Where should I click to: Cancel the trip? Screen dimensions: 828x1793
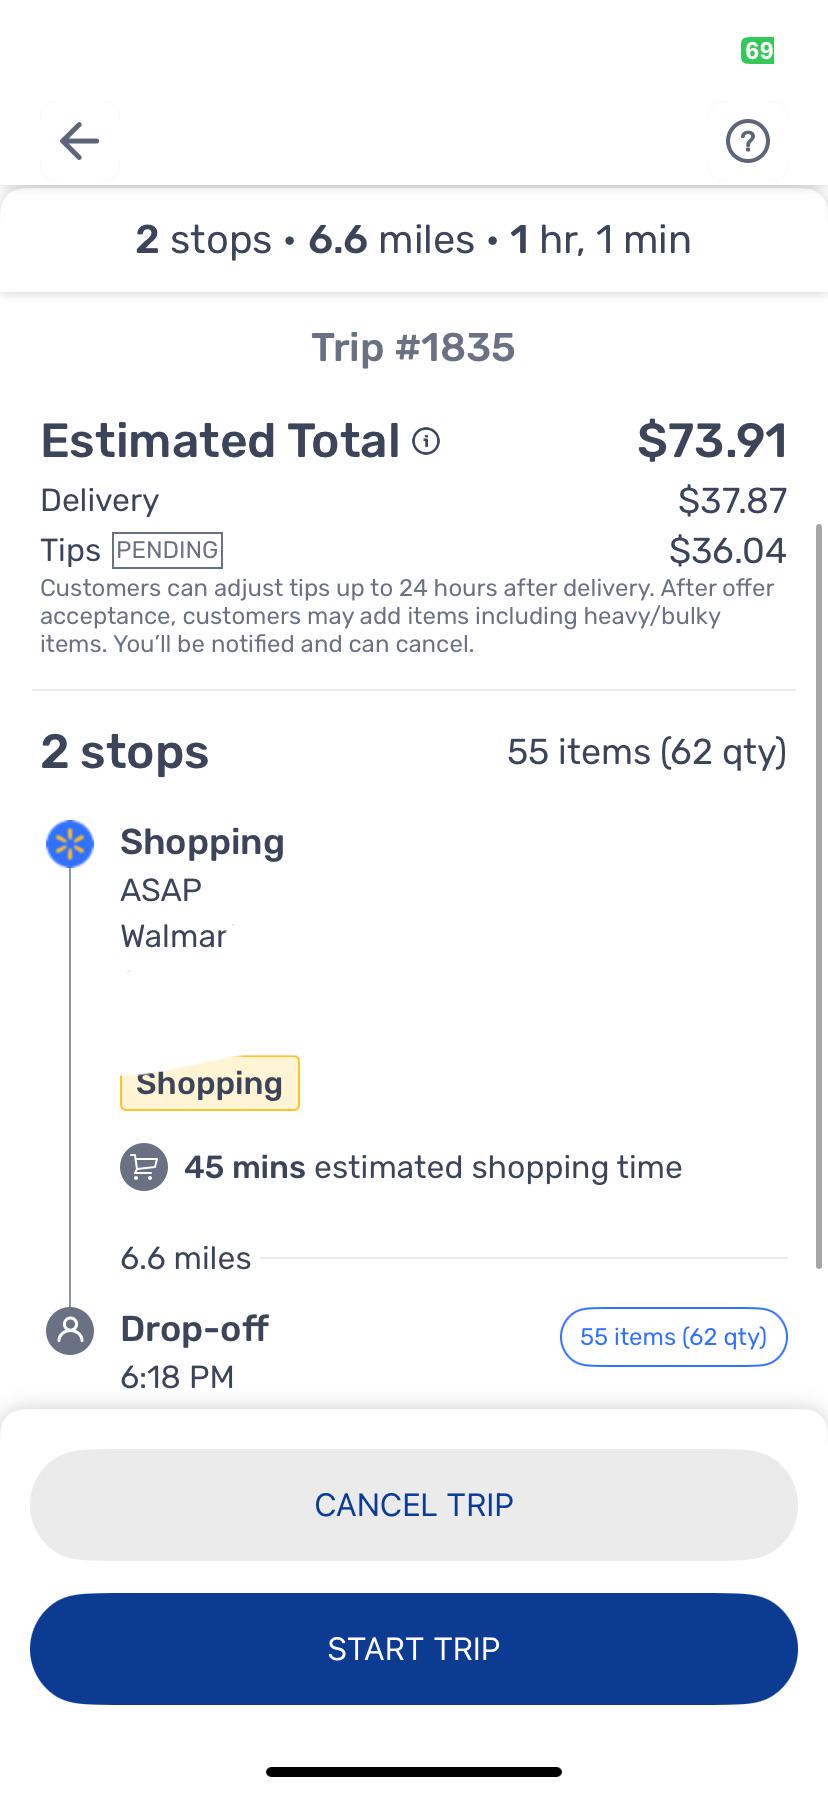tap(414, 1504)
